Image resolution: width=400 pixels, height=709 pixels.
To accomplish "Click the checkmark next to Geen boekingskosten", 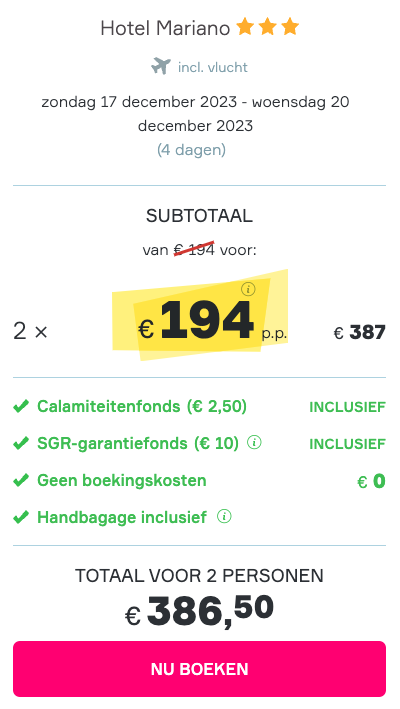I will (x=21, y=481).
